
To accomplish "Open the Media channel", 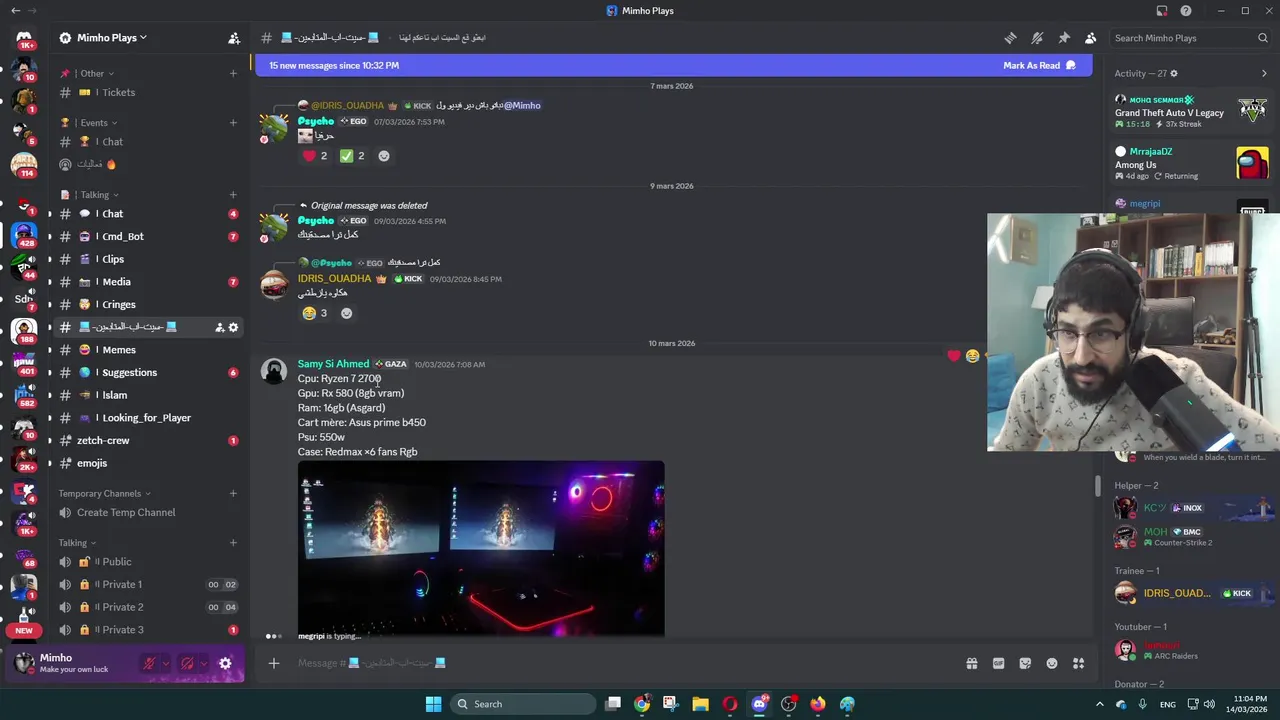I will (x=149, y=282).
